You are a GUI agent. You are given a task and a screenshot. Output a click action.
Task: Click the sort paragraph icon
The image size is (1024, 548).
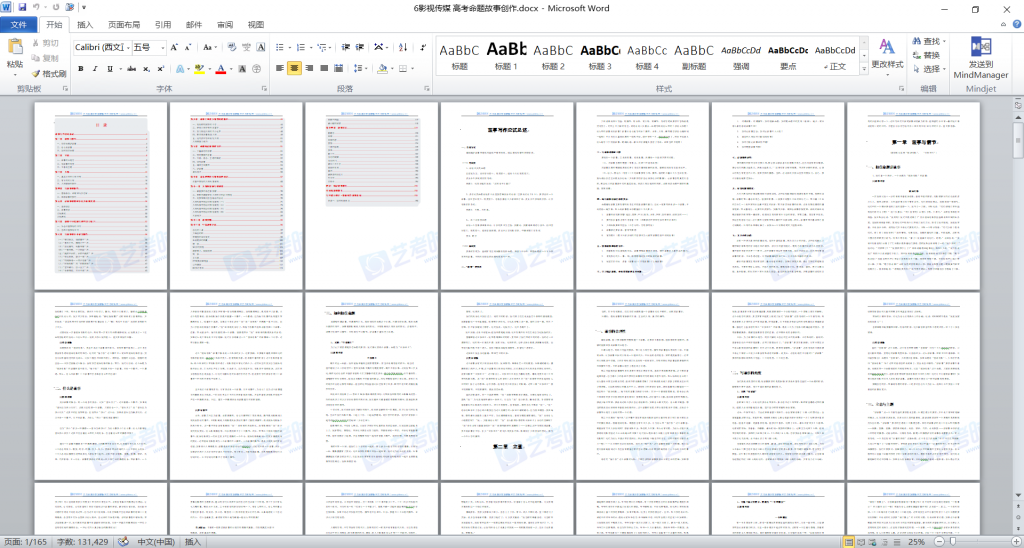(x=401, y=47)
